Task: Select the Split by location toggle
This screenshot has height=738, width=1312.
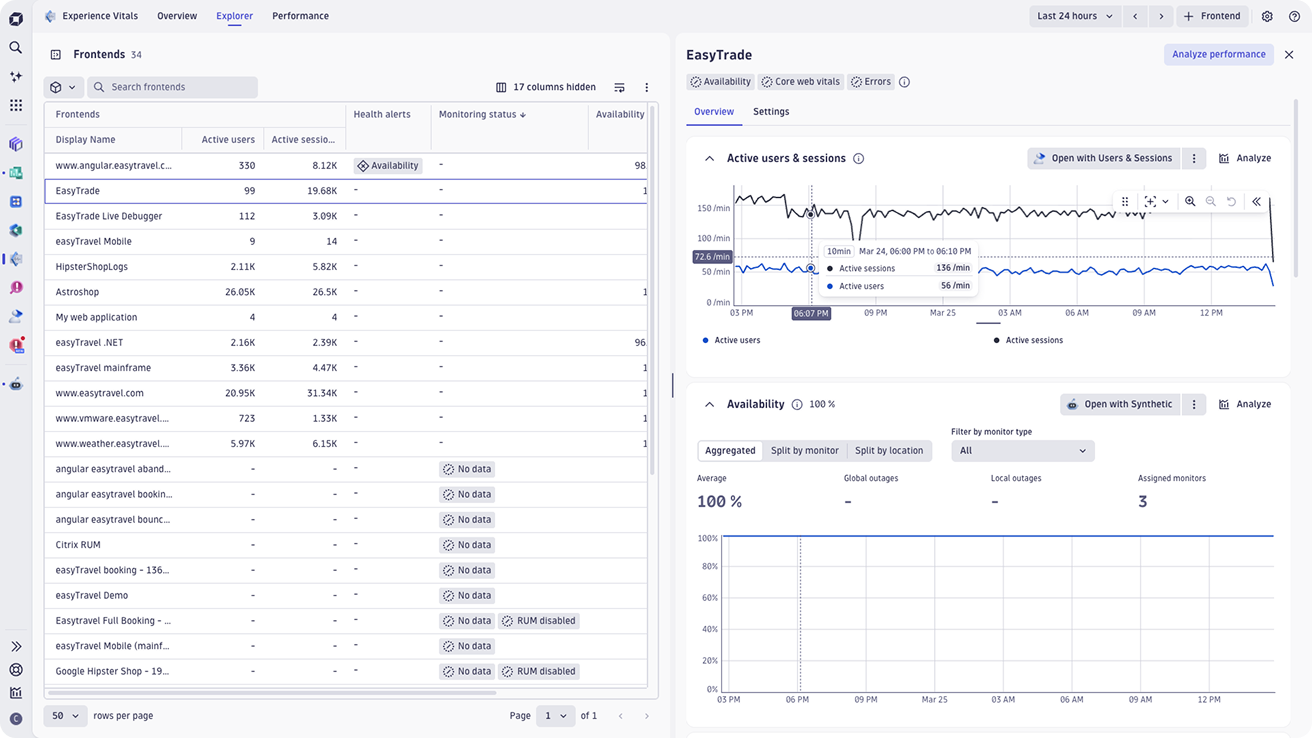Action: coord(888,451)
